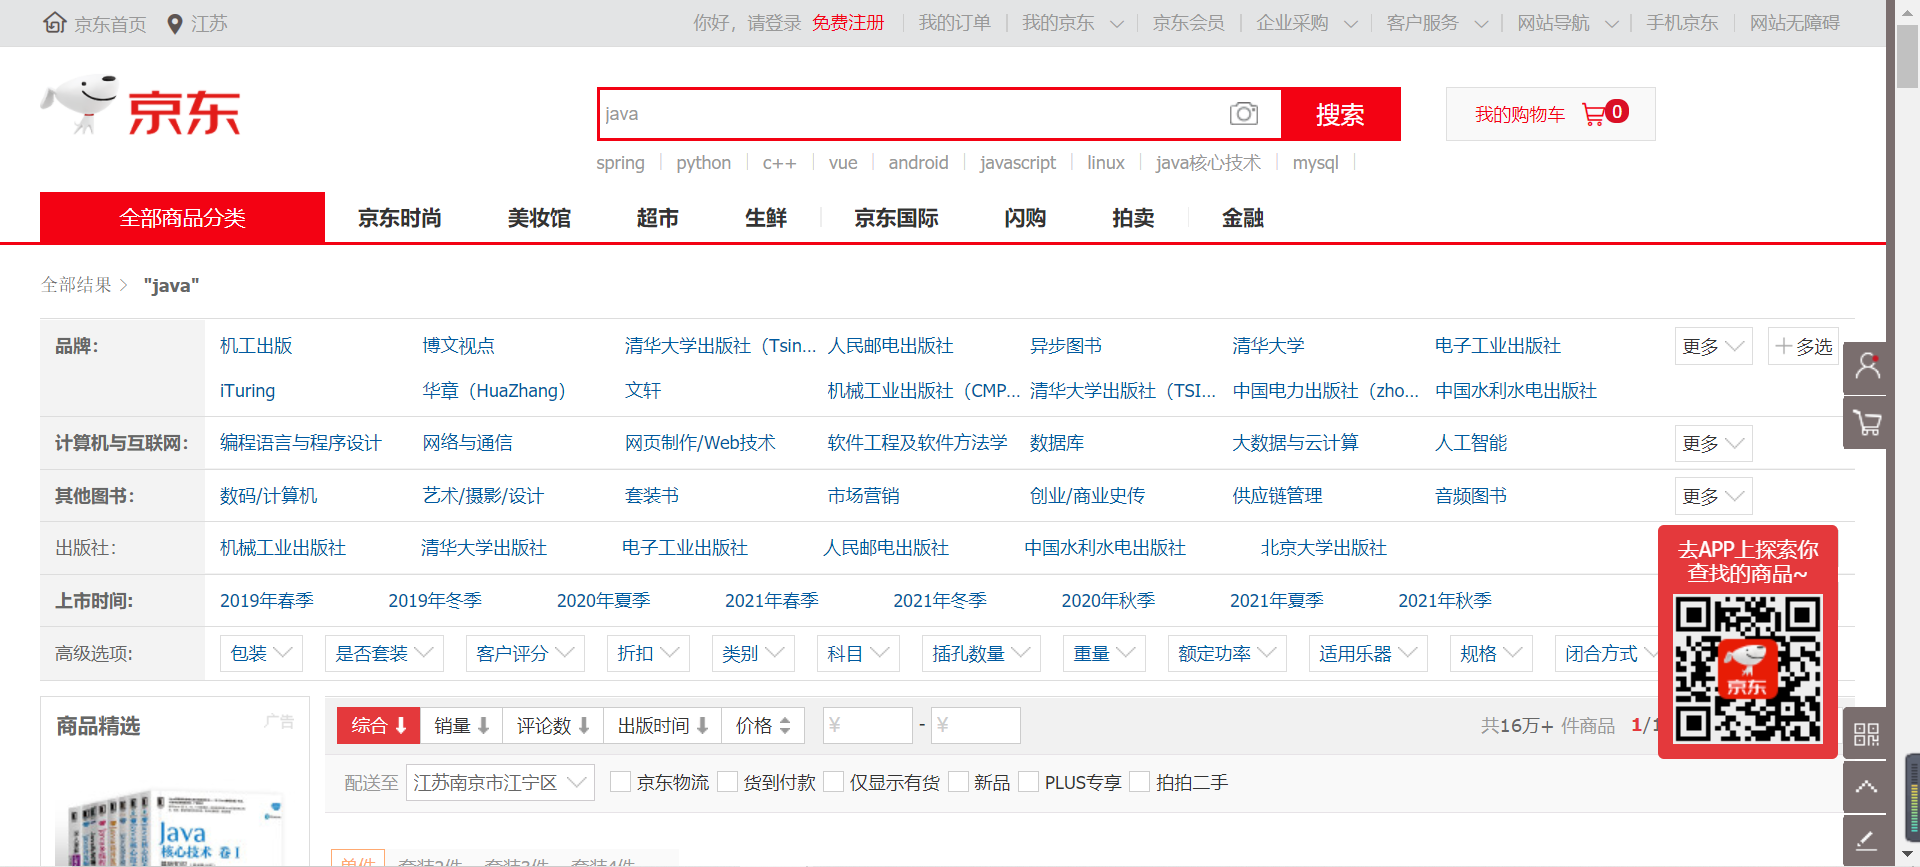Go to 美妆馆 nav tab
This screenshot has height=867, width=1920.
pyautogui.click(x=539, y=218)
